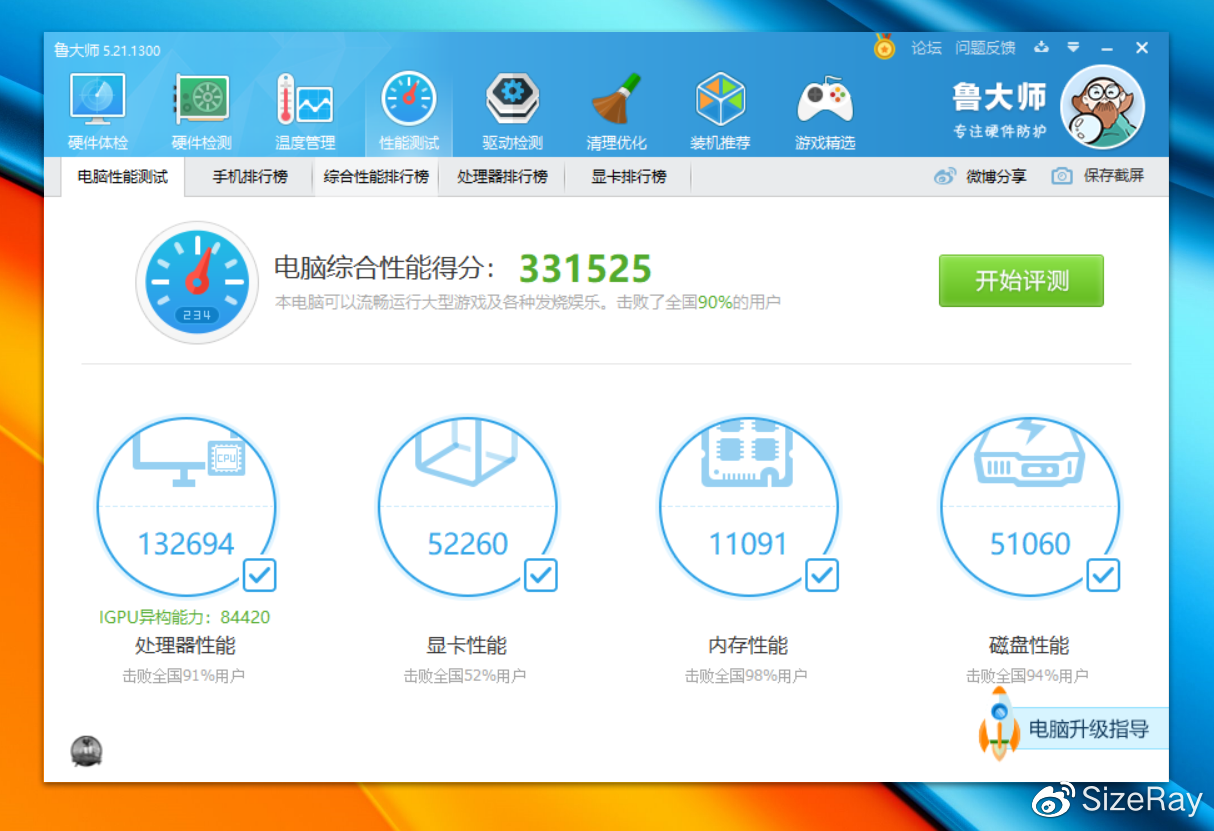Screen dimensions: 1214x831
Task: Uncheck the 内存性能 test checkbox
Action: tap(822, 575)
